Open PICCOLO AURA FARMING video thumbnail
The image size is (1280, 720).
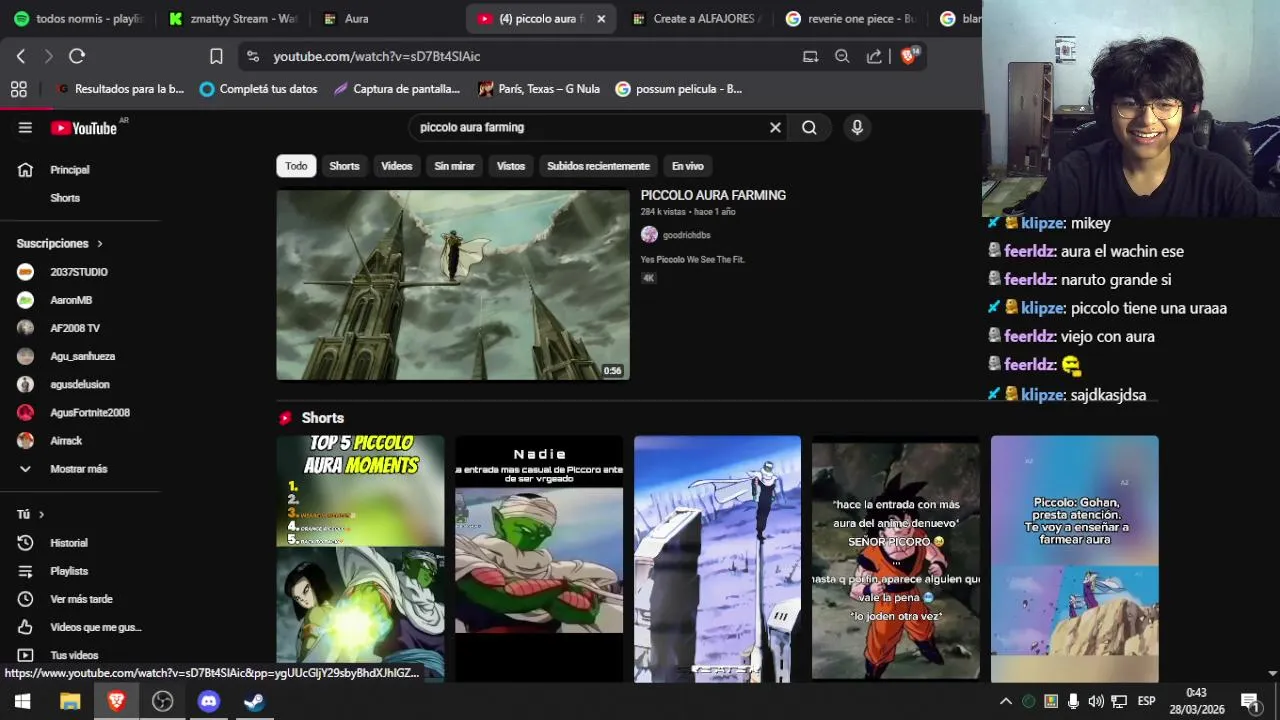click(453, 285)
